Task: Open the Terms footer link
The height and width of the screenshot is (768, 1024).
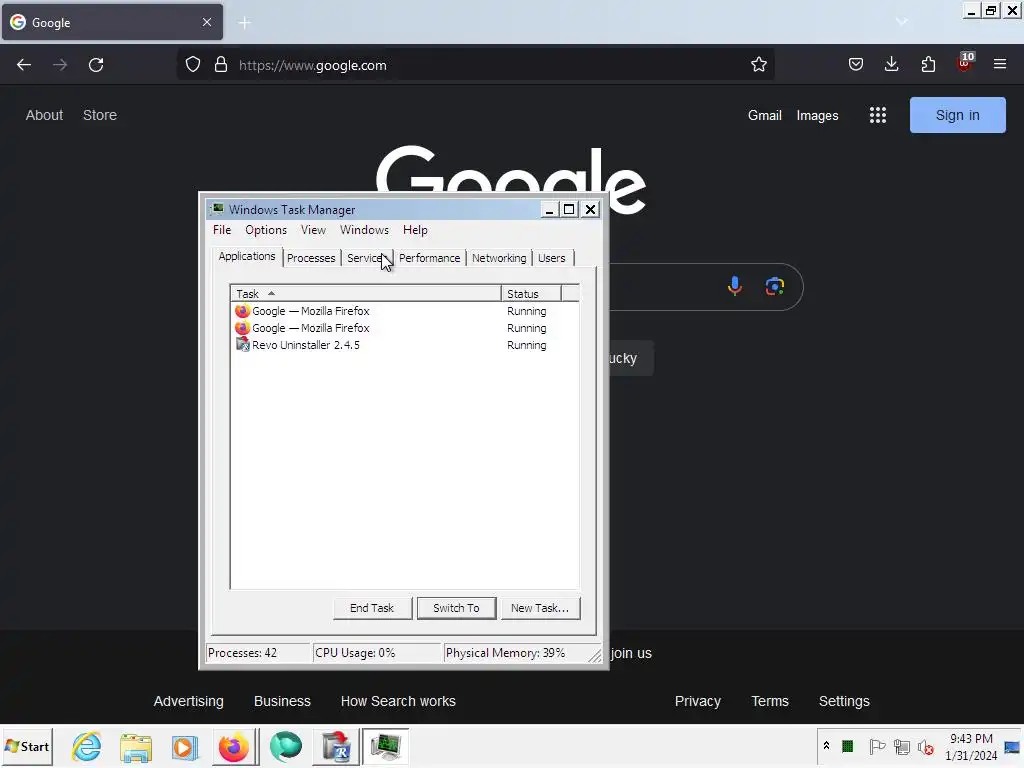Action: (770, 701)
